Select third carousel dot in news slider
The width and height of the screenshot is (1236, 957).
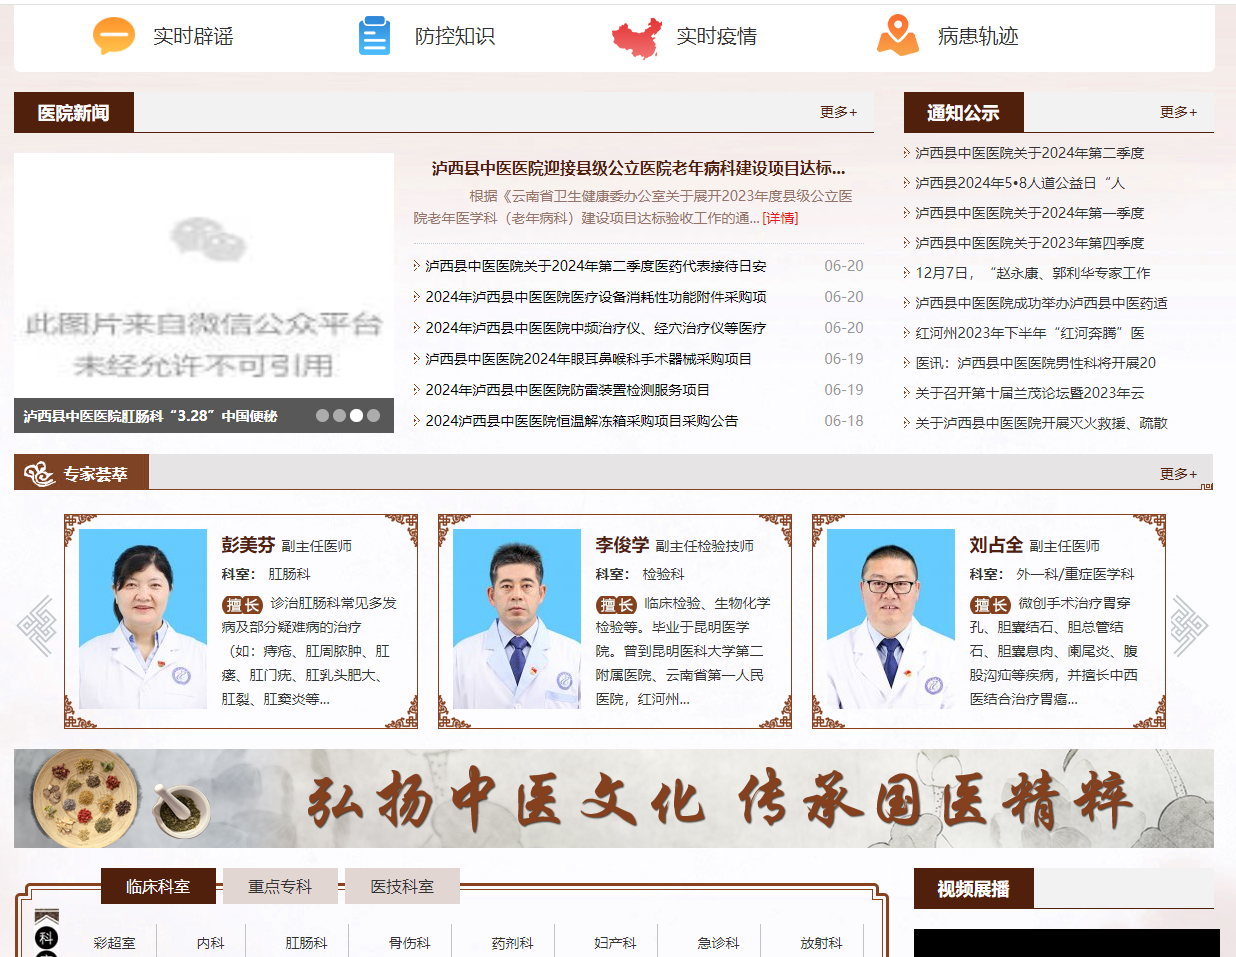click(356, 415)
